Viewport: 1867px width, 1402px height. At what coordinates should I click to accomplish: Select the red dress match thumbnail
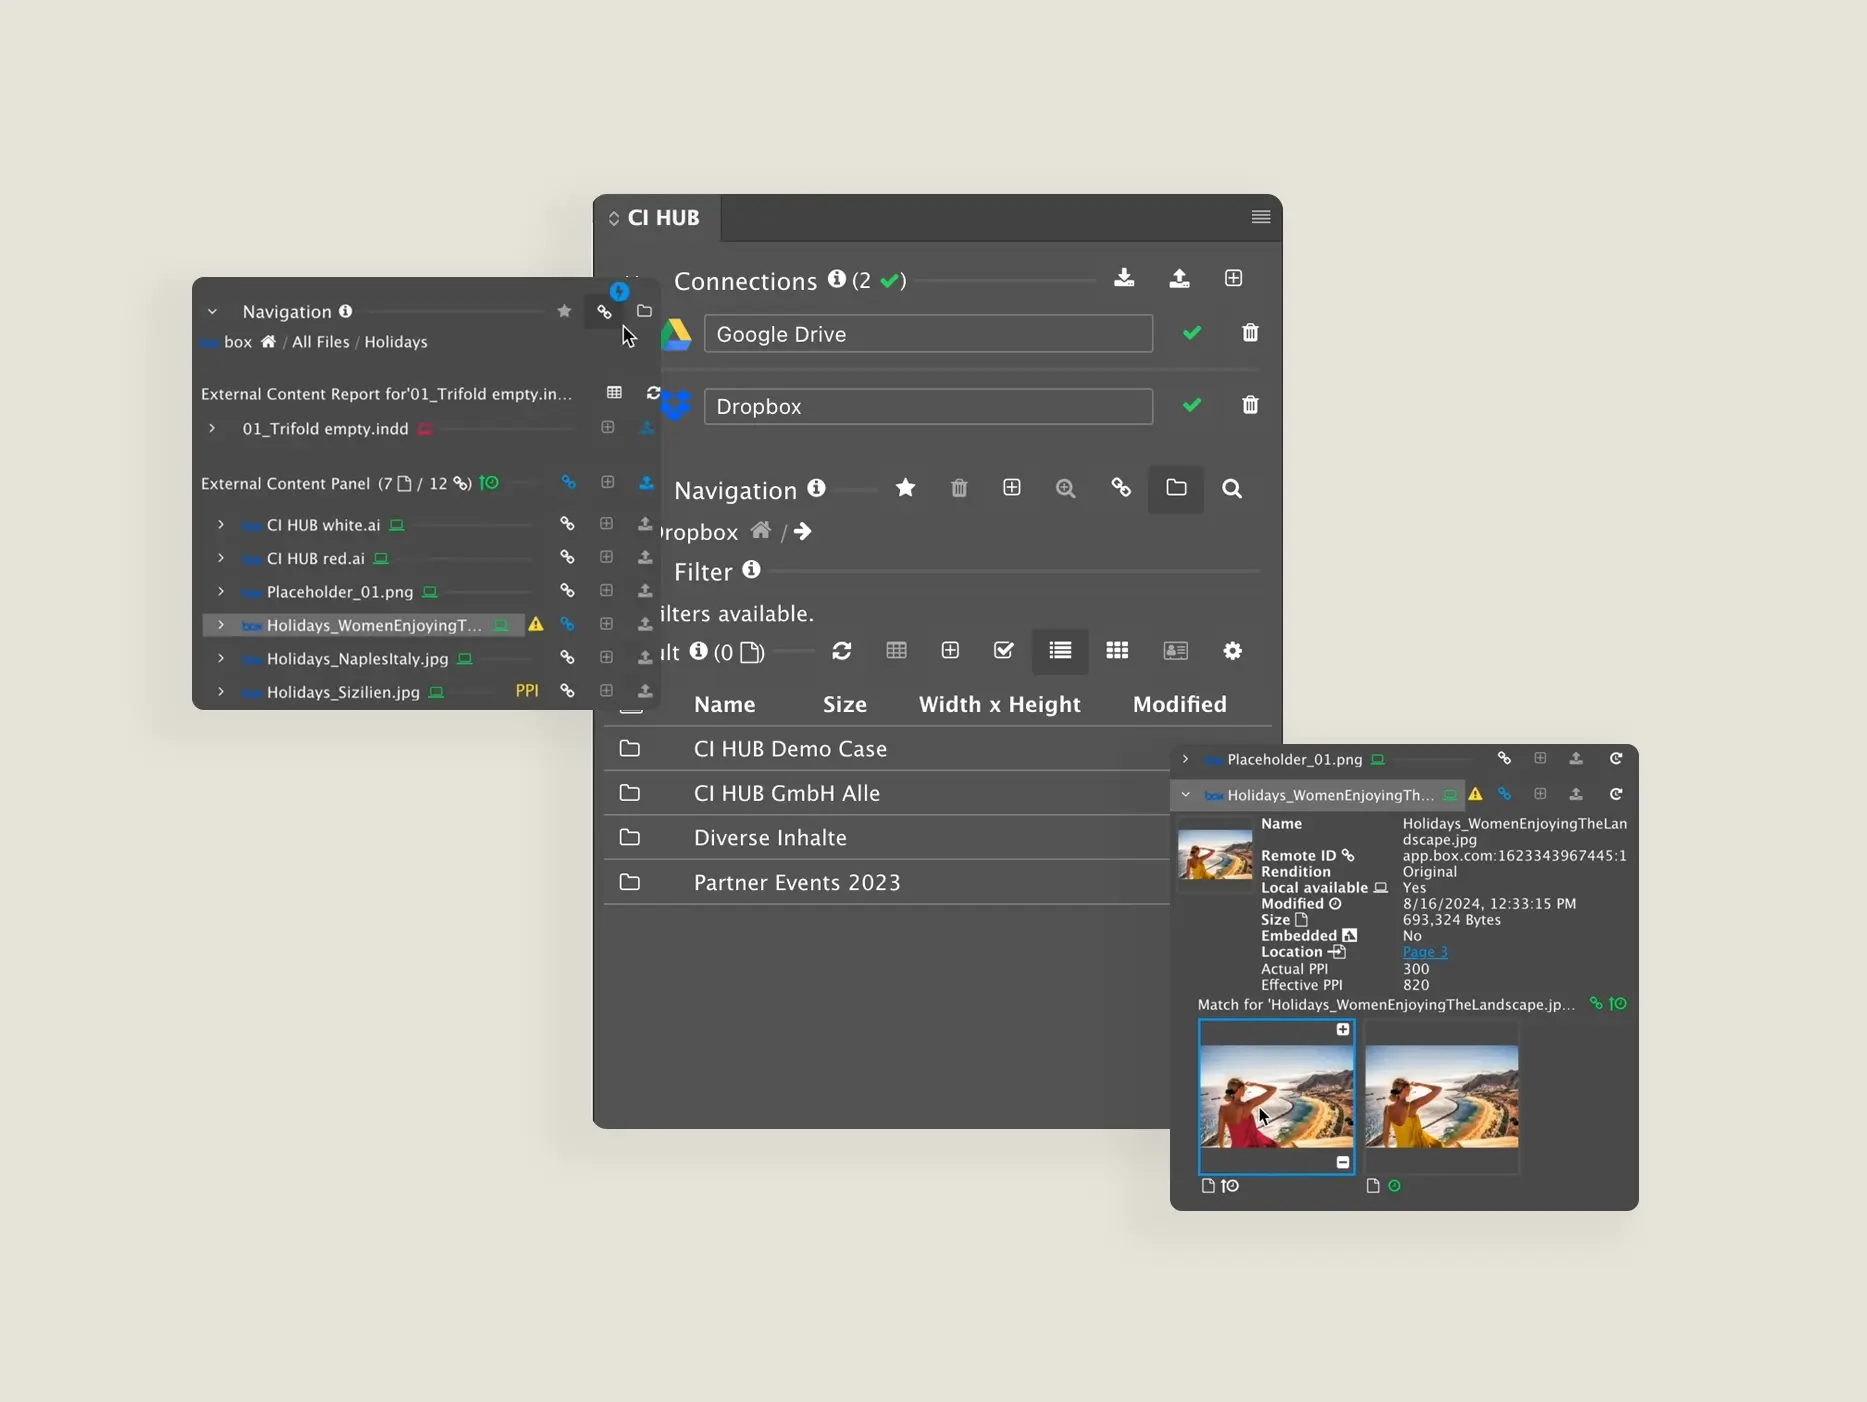click(x=1276, y=1097)
